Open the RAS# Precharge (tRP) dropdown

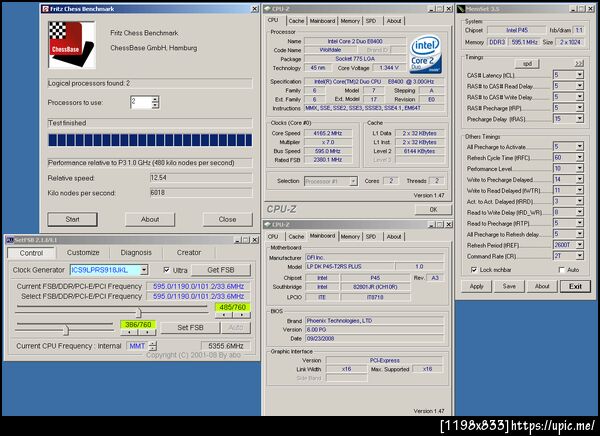[x=580, y=108]
